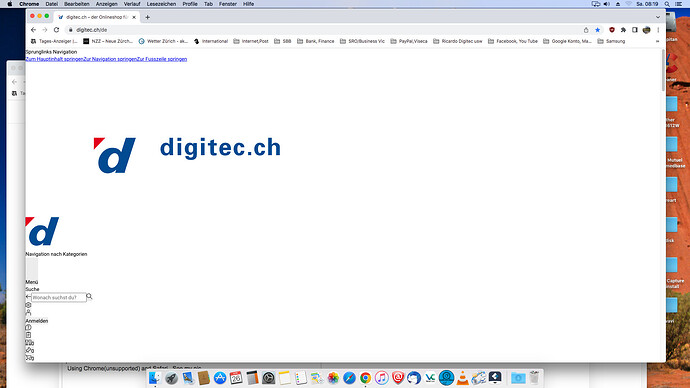The width and height of the screenshot is (690, 388).
Task: Open a new tab with plus button
Action: [x=147, y=17]
